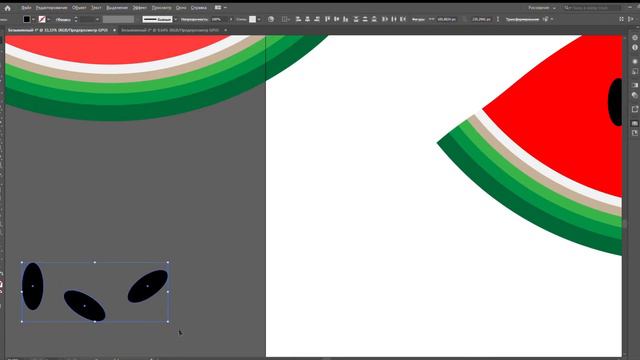Viewport: 640px width, 360px height.
Task: Open the top gear-shaped panel icon in right dock
Action: click(635, 38)
